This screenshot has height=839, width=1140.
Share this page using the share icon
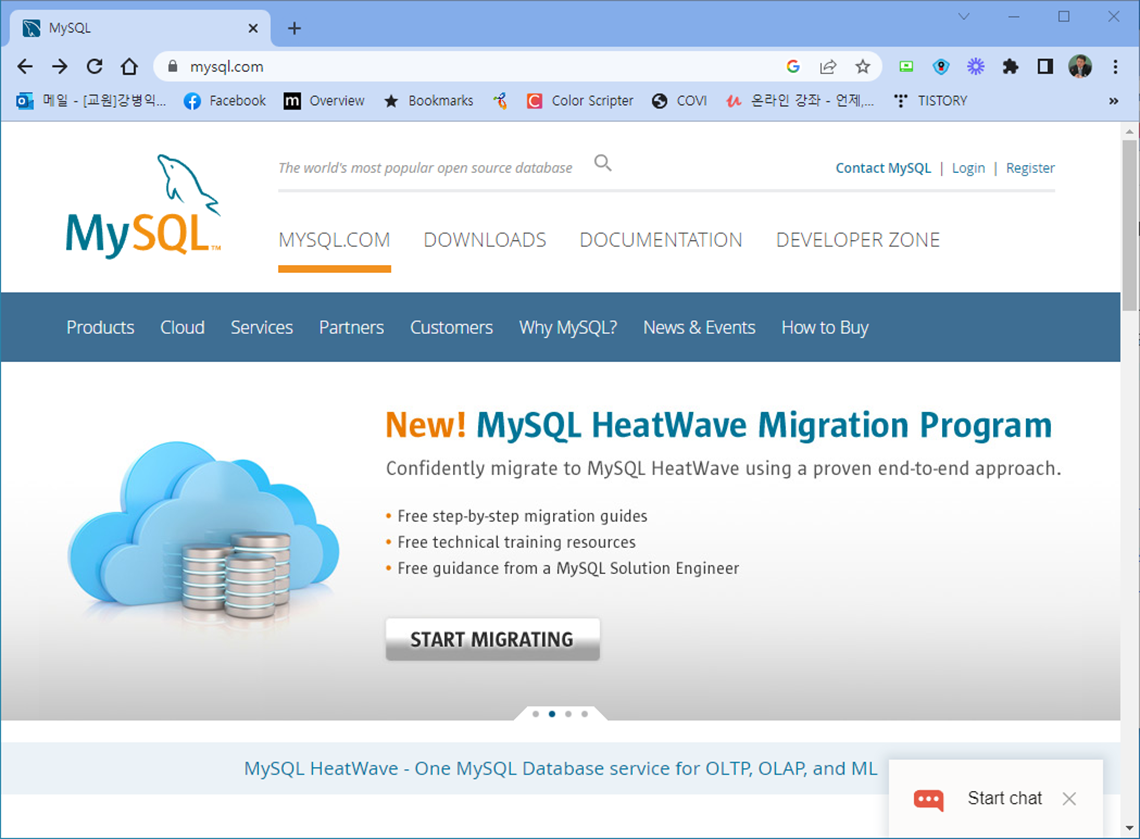[x=828, y=67]
